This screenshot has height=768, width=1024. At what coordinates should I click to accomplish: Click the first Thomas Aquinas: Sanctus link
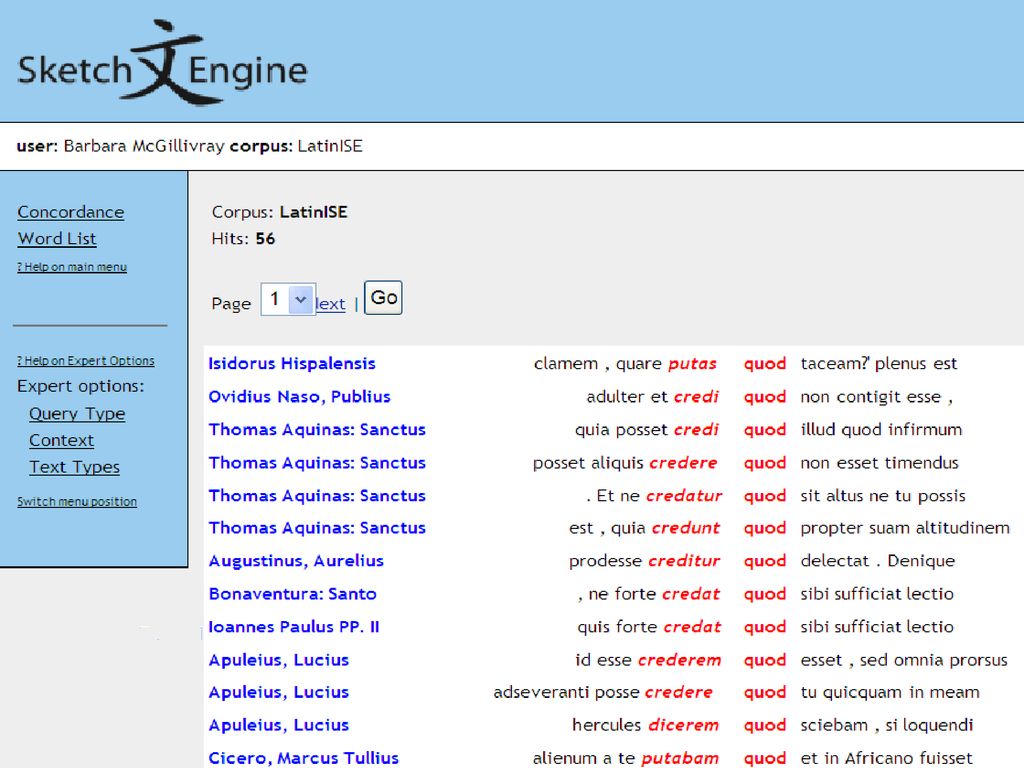[317, 429]
